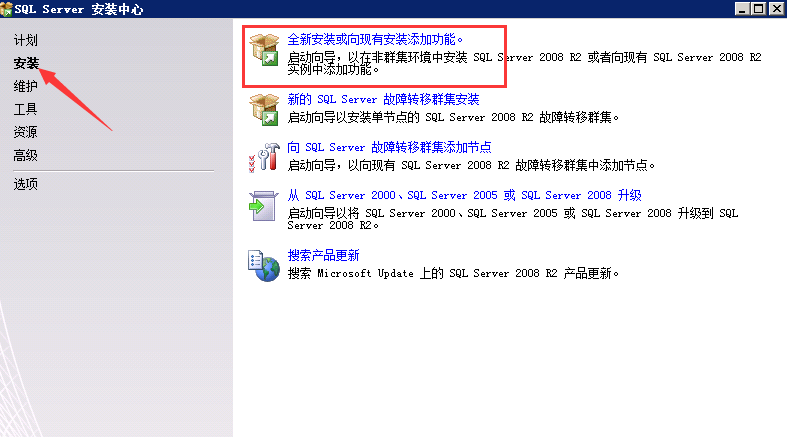Click the SQL Server title bar icon
Image resolution: width=787 pixels, height=437 pixels.
(6, 9)
